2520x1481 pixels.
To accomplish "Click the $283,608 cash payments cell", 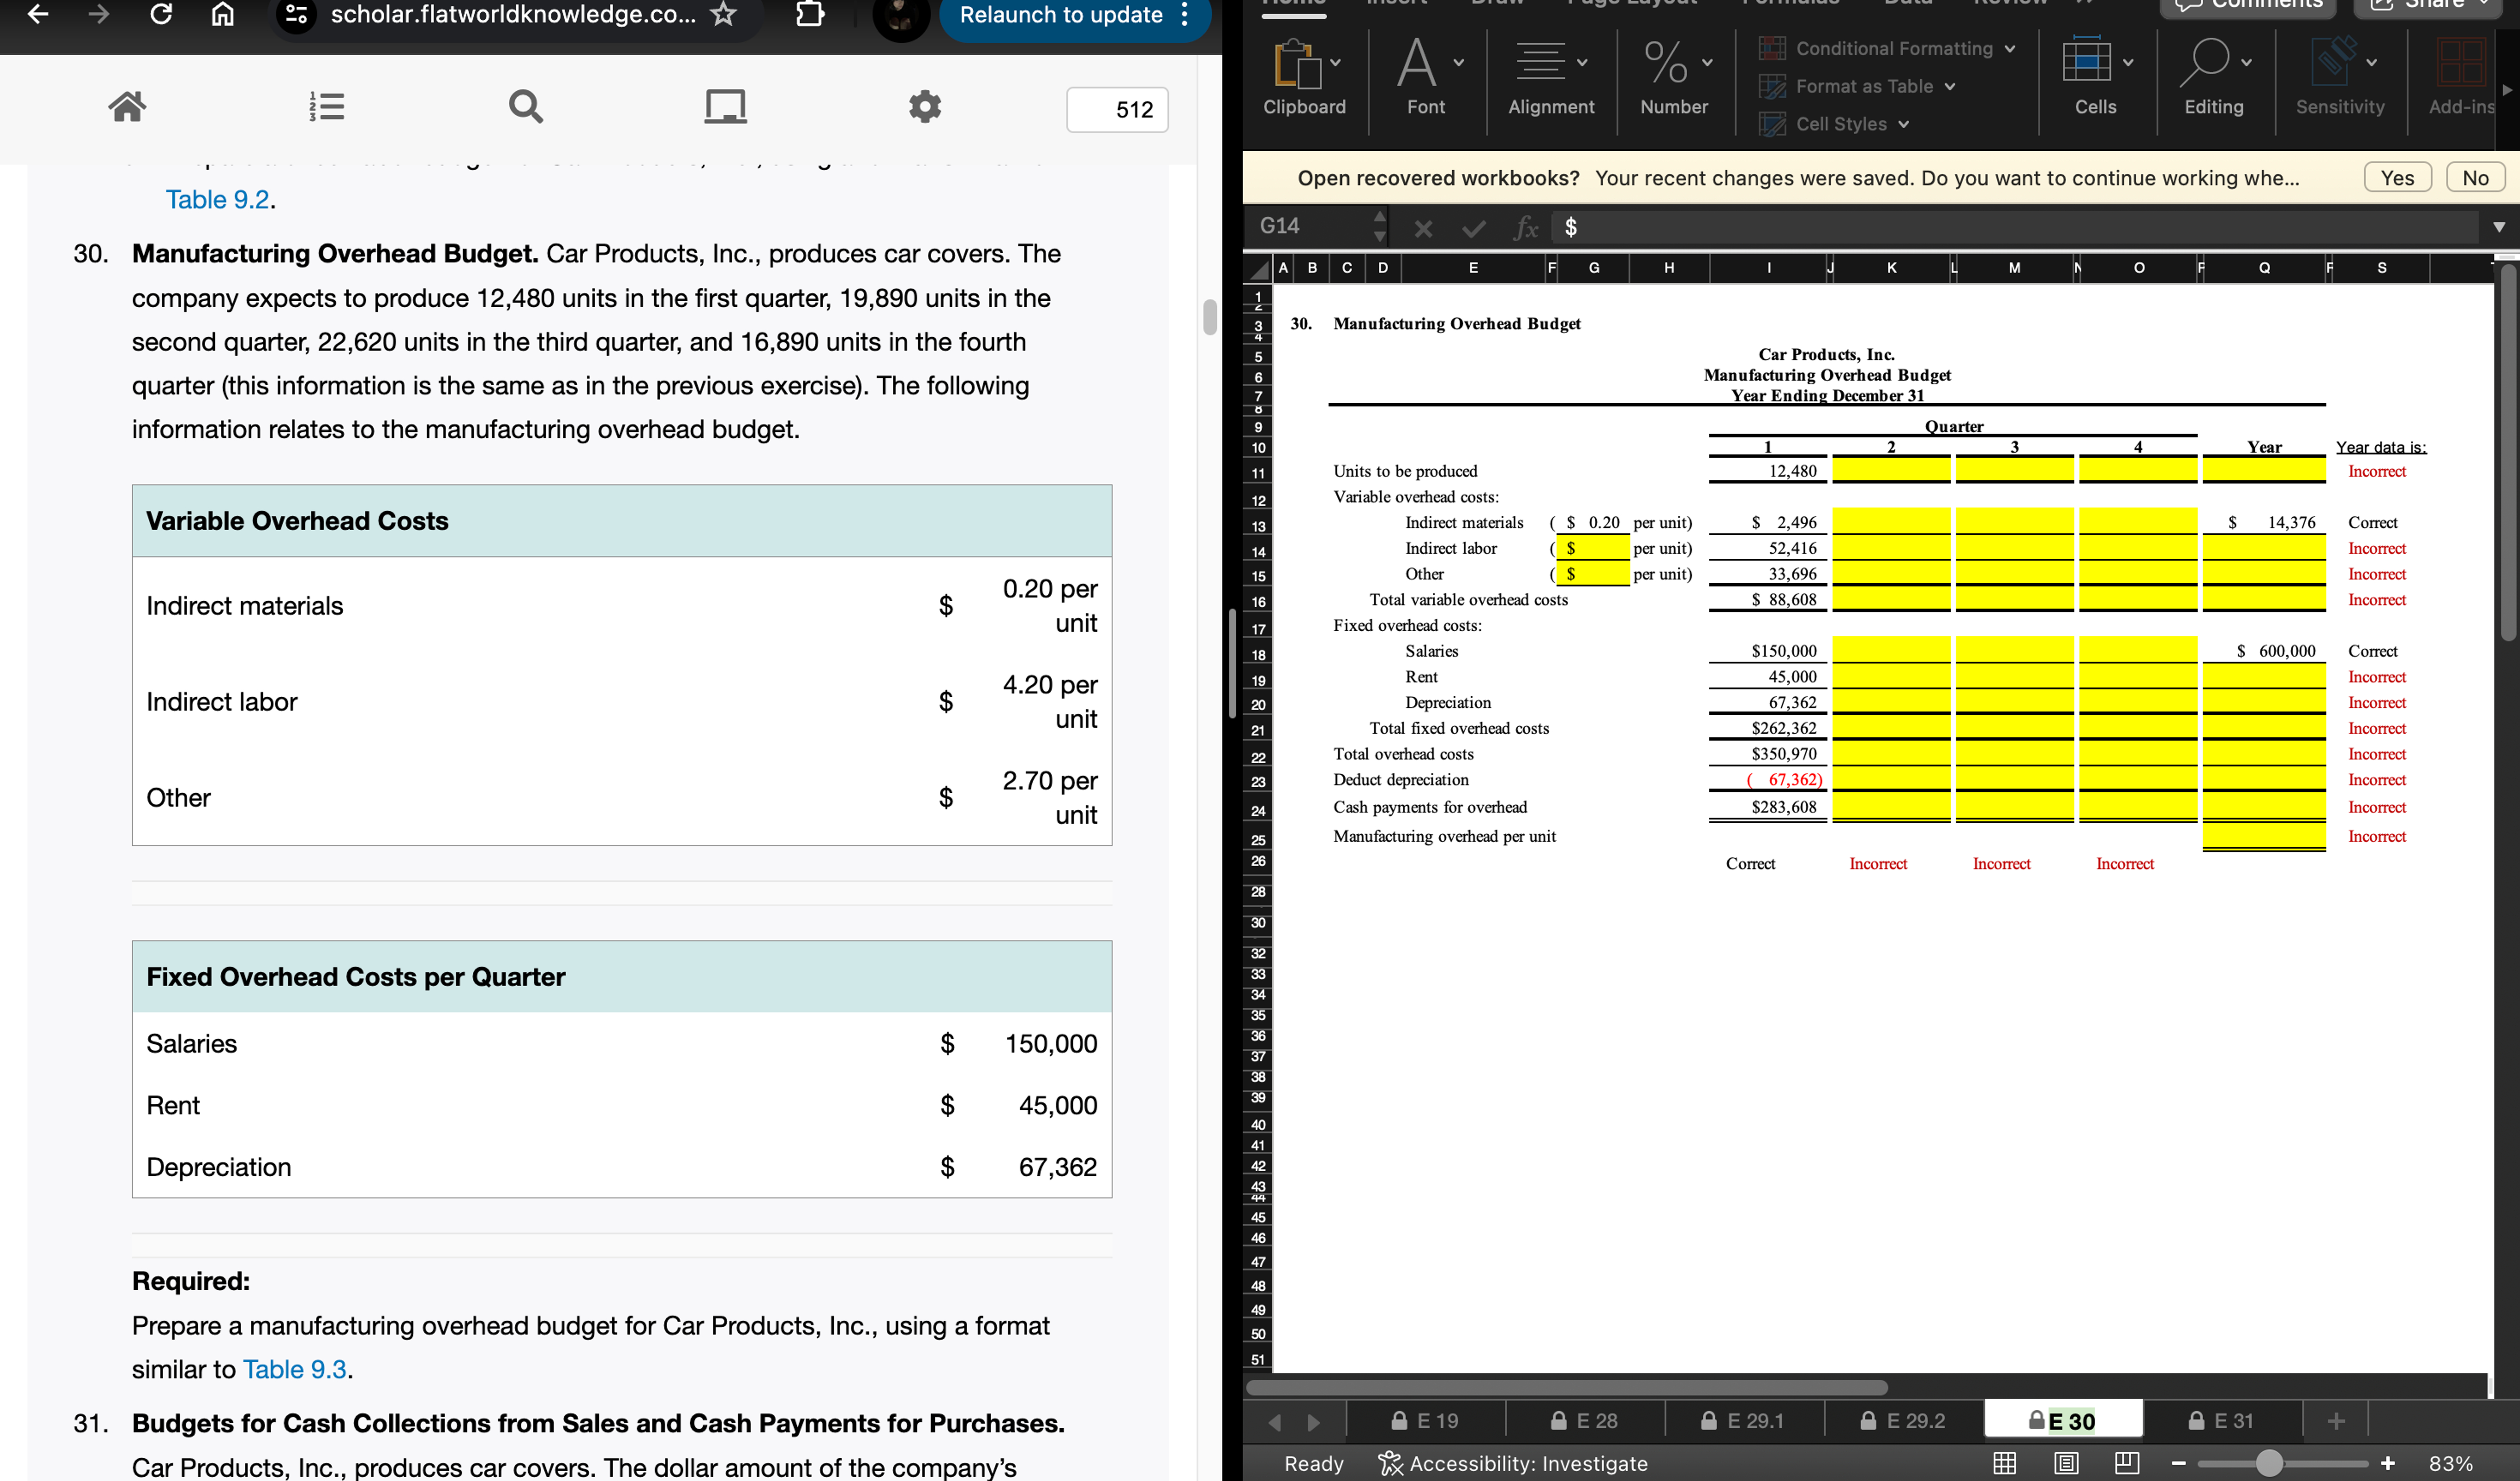I will point(1768,807).
